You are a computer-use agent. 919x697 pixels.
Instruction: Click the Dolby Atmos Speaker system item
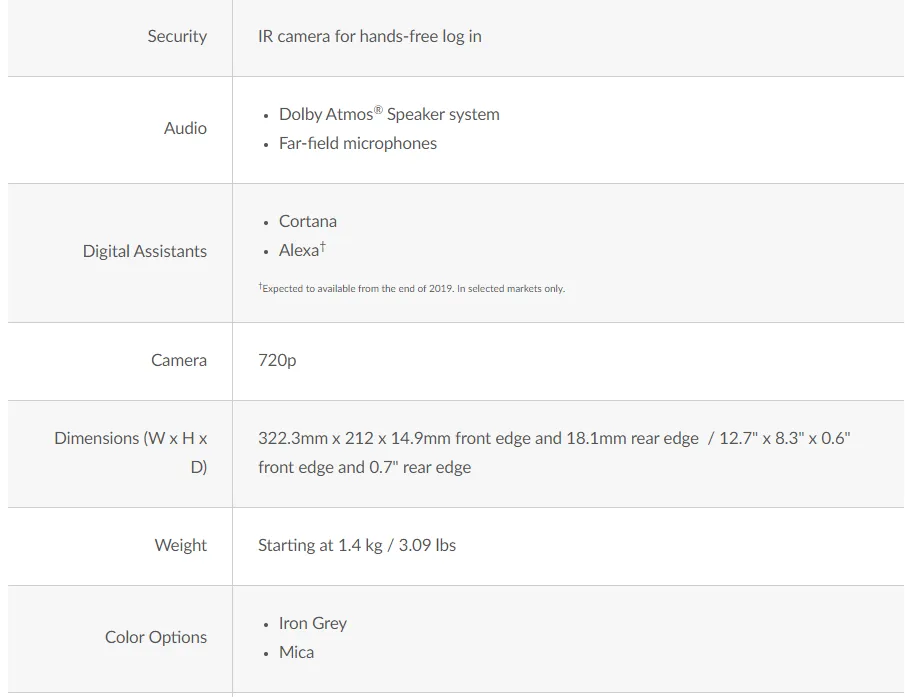coord(389,114)
